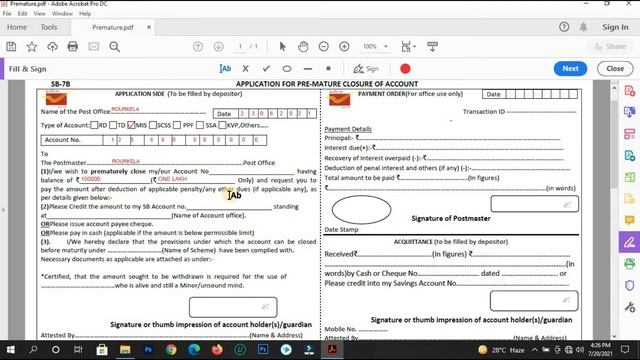Viewport: 640px width, 360px height.
Task: Select the dot tool
Action: point(328,69)
